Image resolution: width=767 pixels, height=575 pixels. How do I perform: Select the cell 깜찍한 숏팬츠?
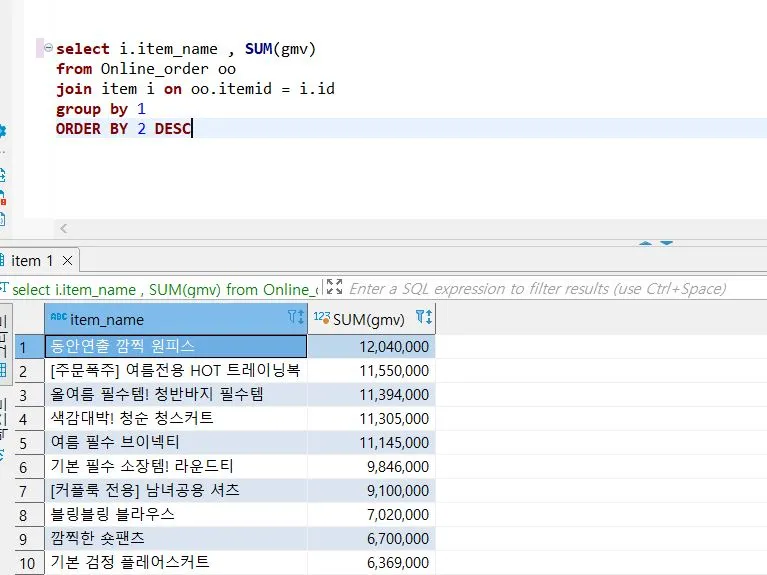[176, 538]
